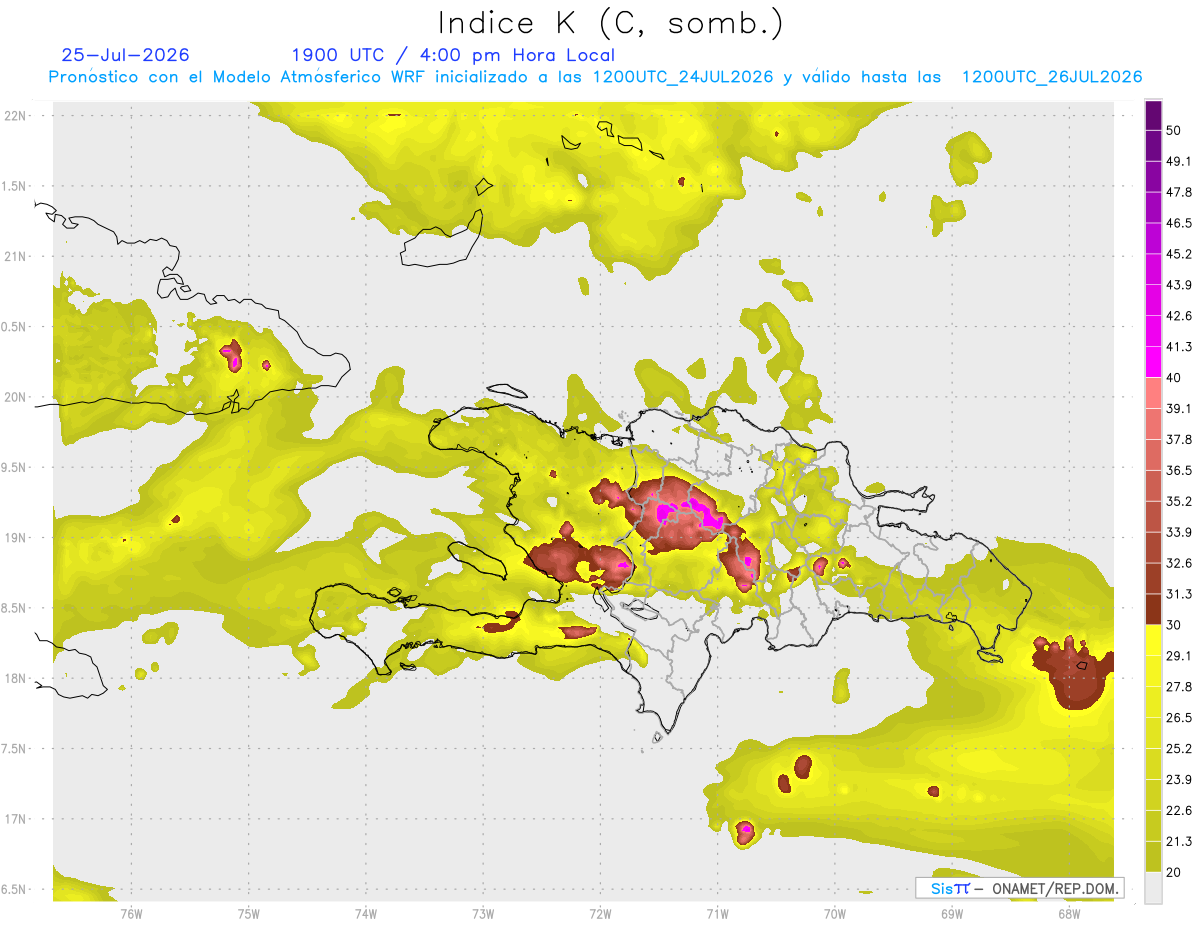Click the initialization time "1200UTC_24JUL2026"

pos(683,77)
